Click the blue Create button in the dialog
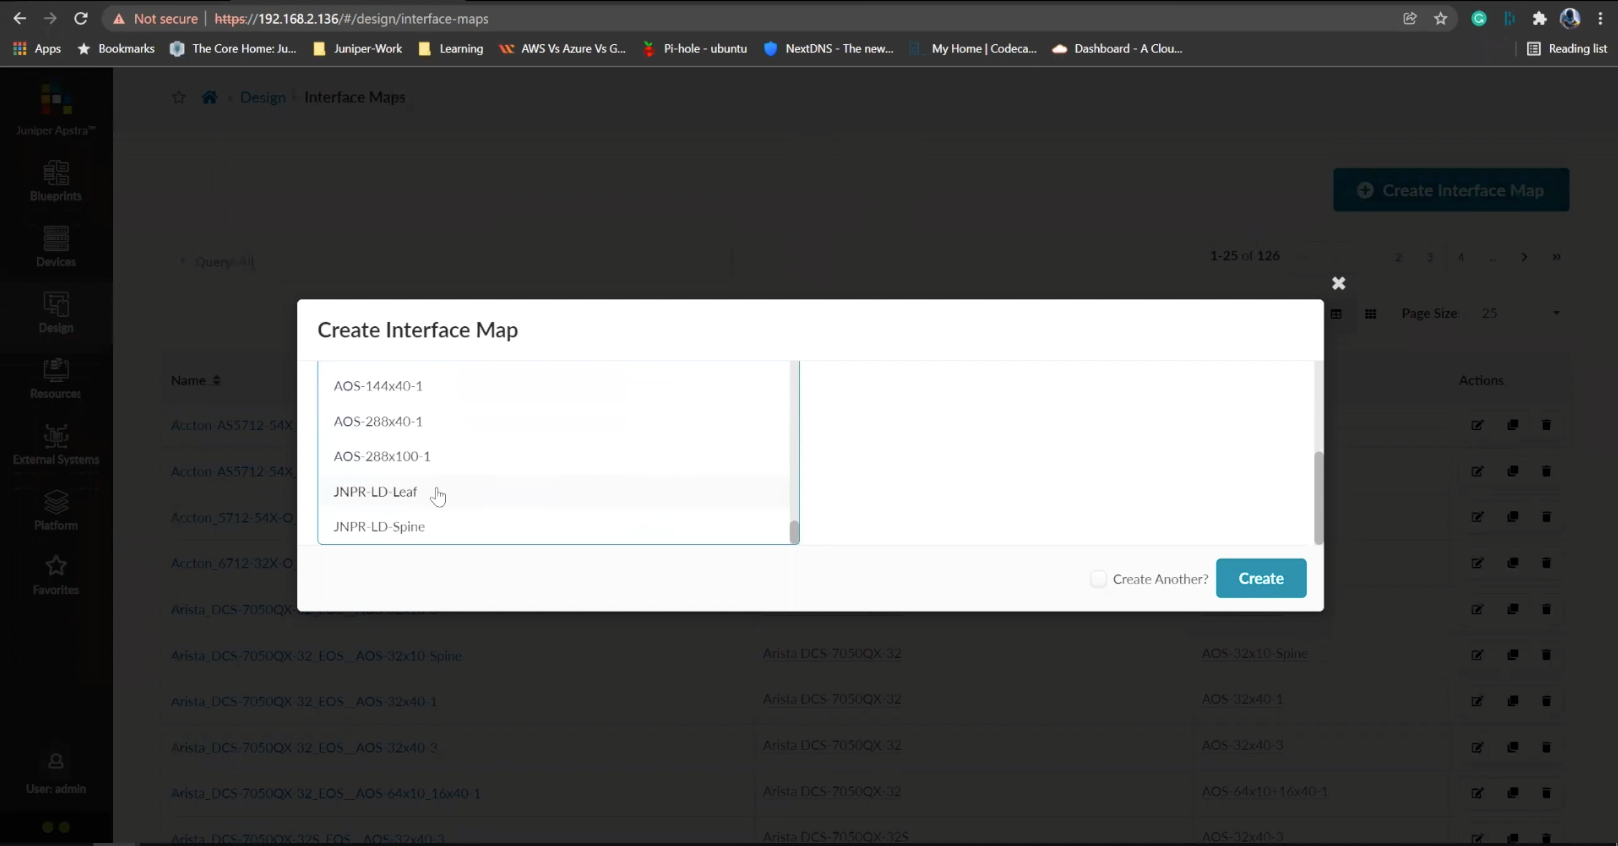 tap(1261, 578)
